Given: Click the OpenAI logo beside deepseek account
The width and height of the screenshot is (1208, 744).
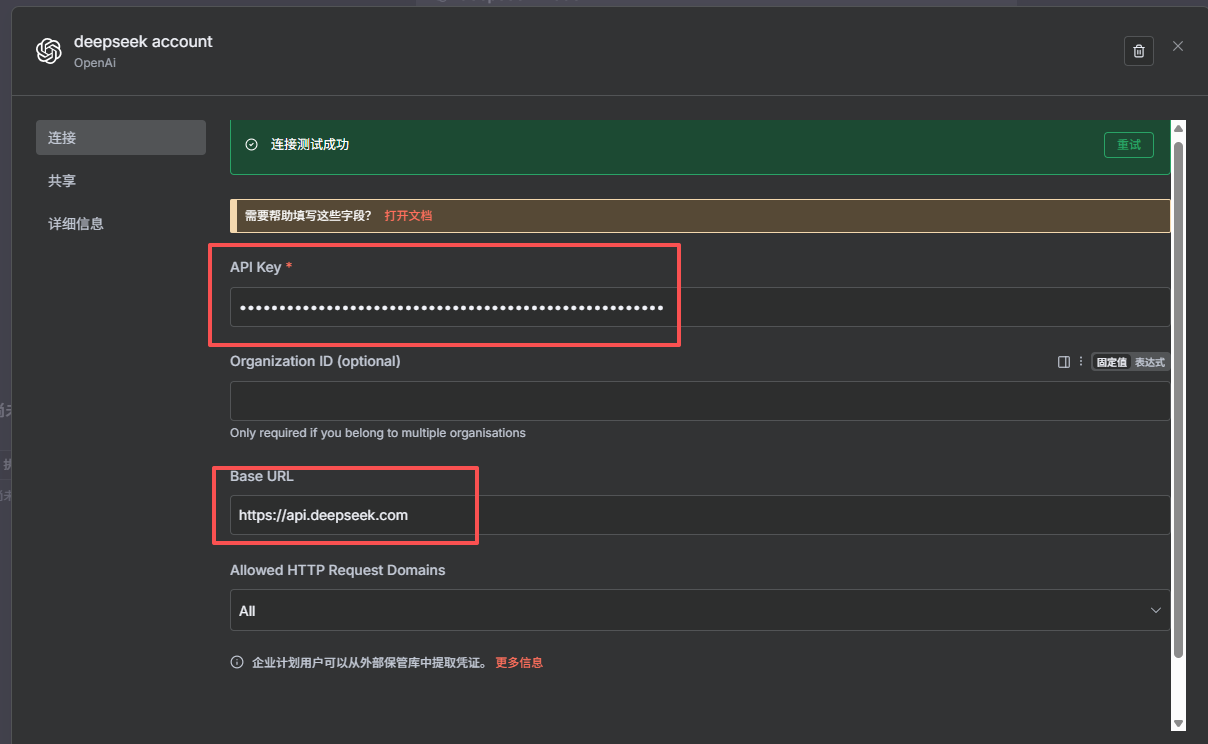Looking at the screenshot, I should (x=48, y=51).
